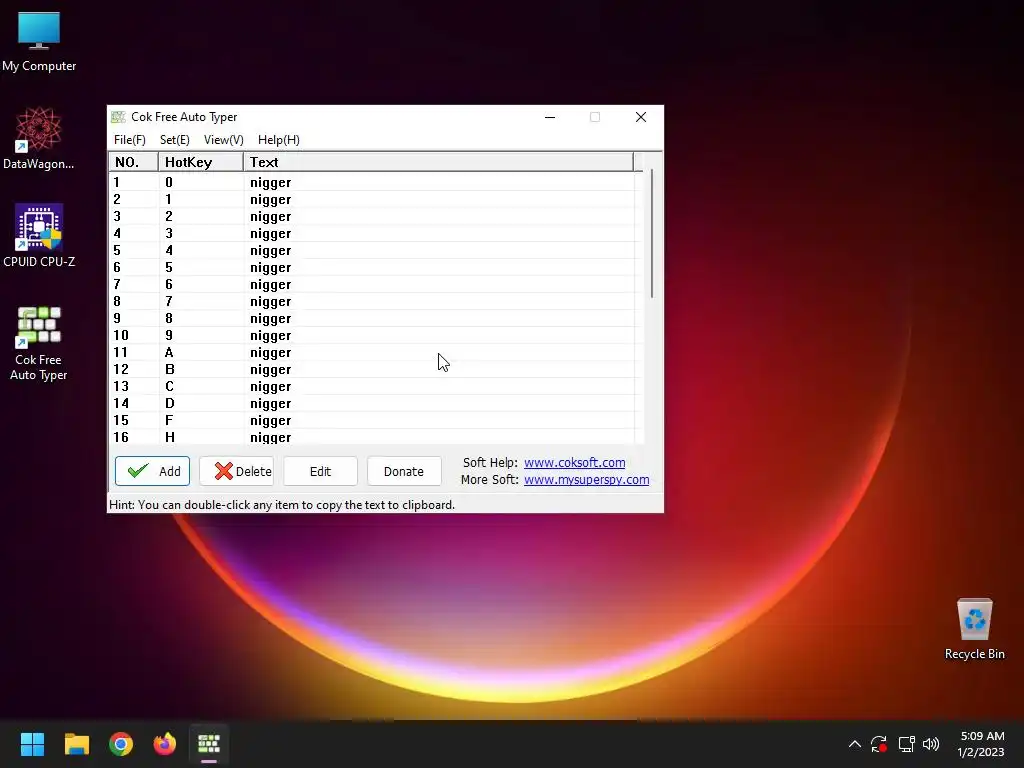Viewport: 1024px width, 768px height.
Task: Open the DataWagon desktop shortcut
Action: [x=39, y=138]
